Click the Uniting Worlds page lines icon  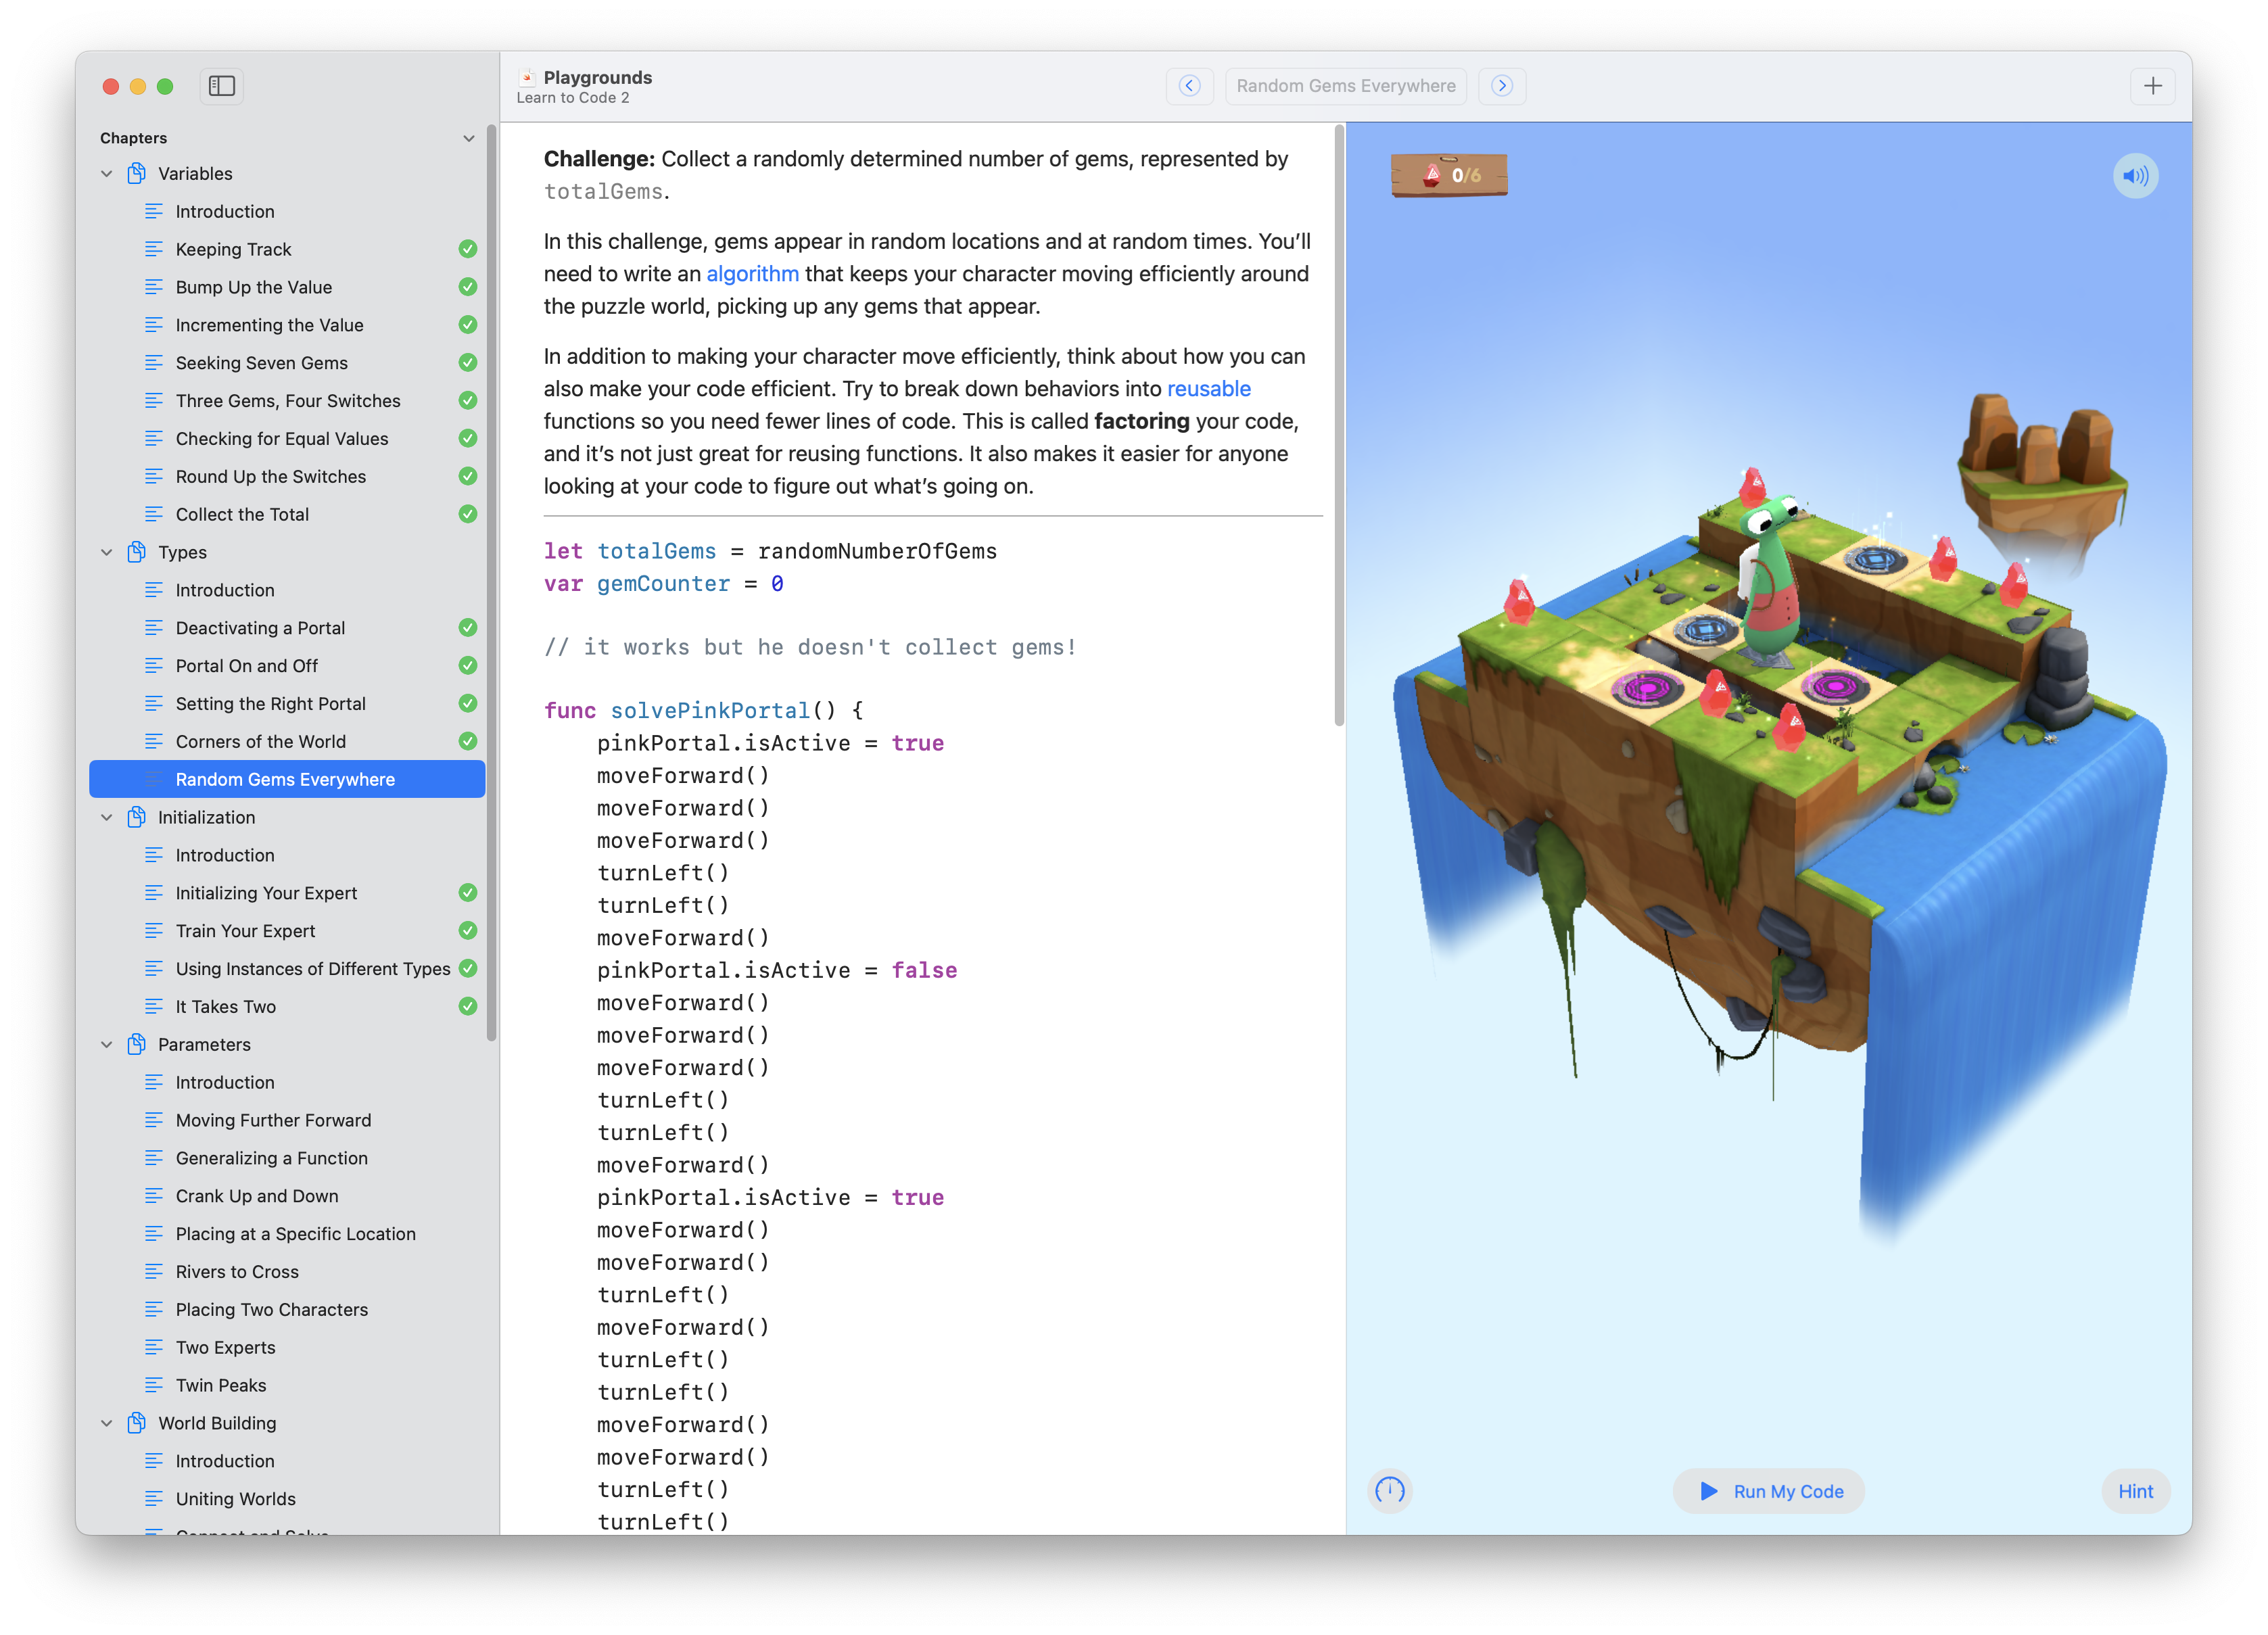pos(154,1498)
